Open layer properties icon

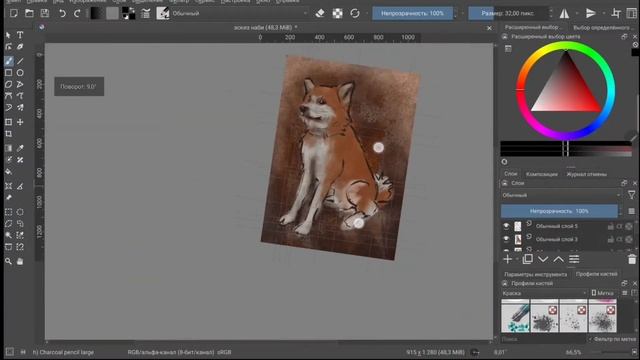click(574, 259)
